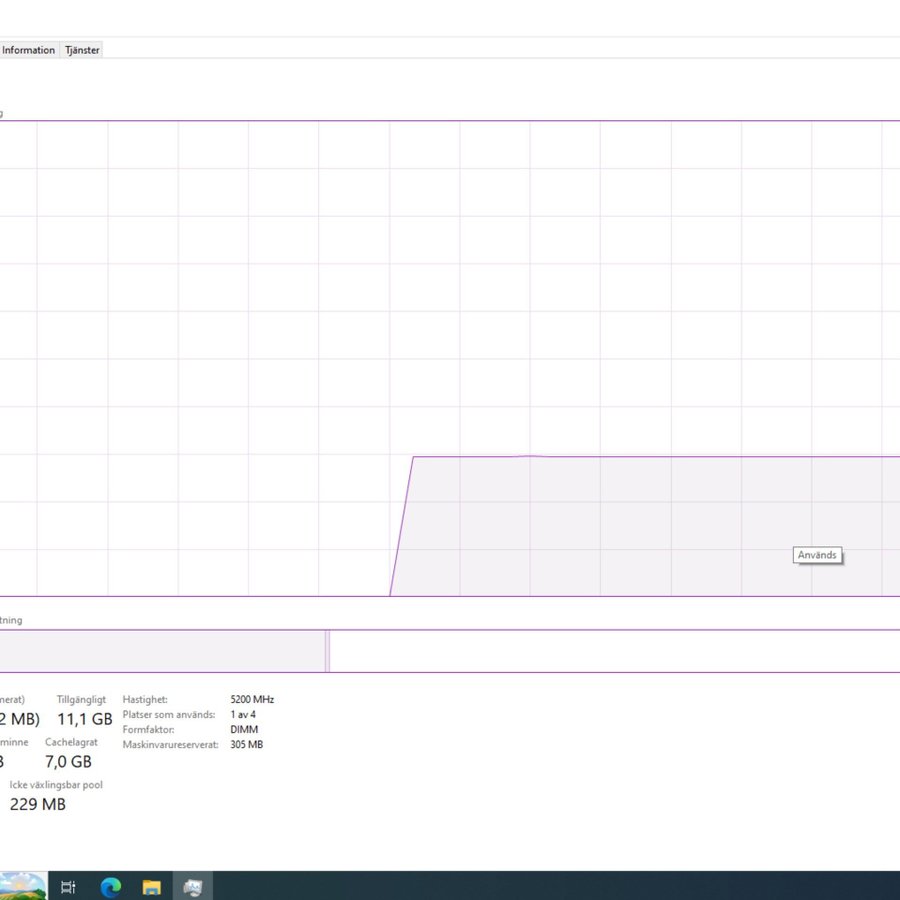
Task: Open File Explorer from taskbar
Action: pyautogui.click(x=151, y=887)
